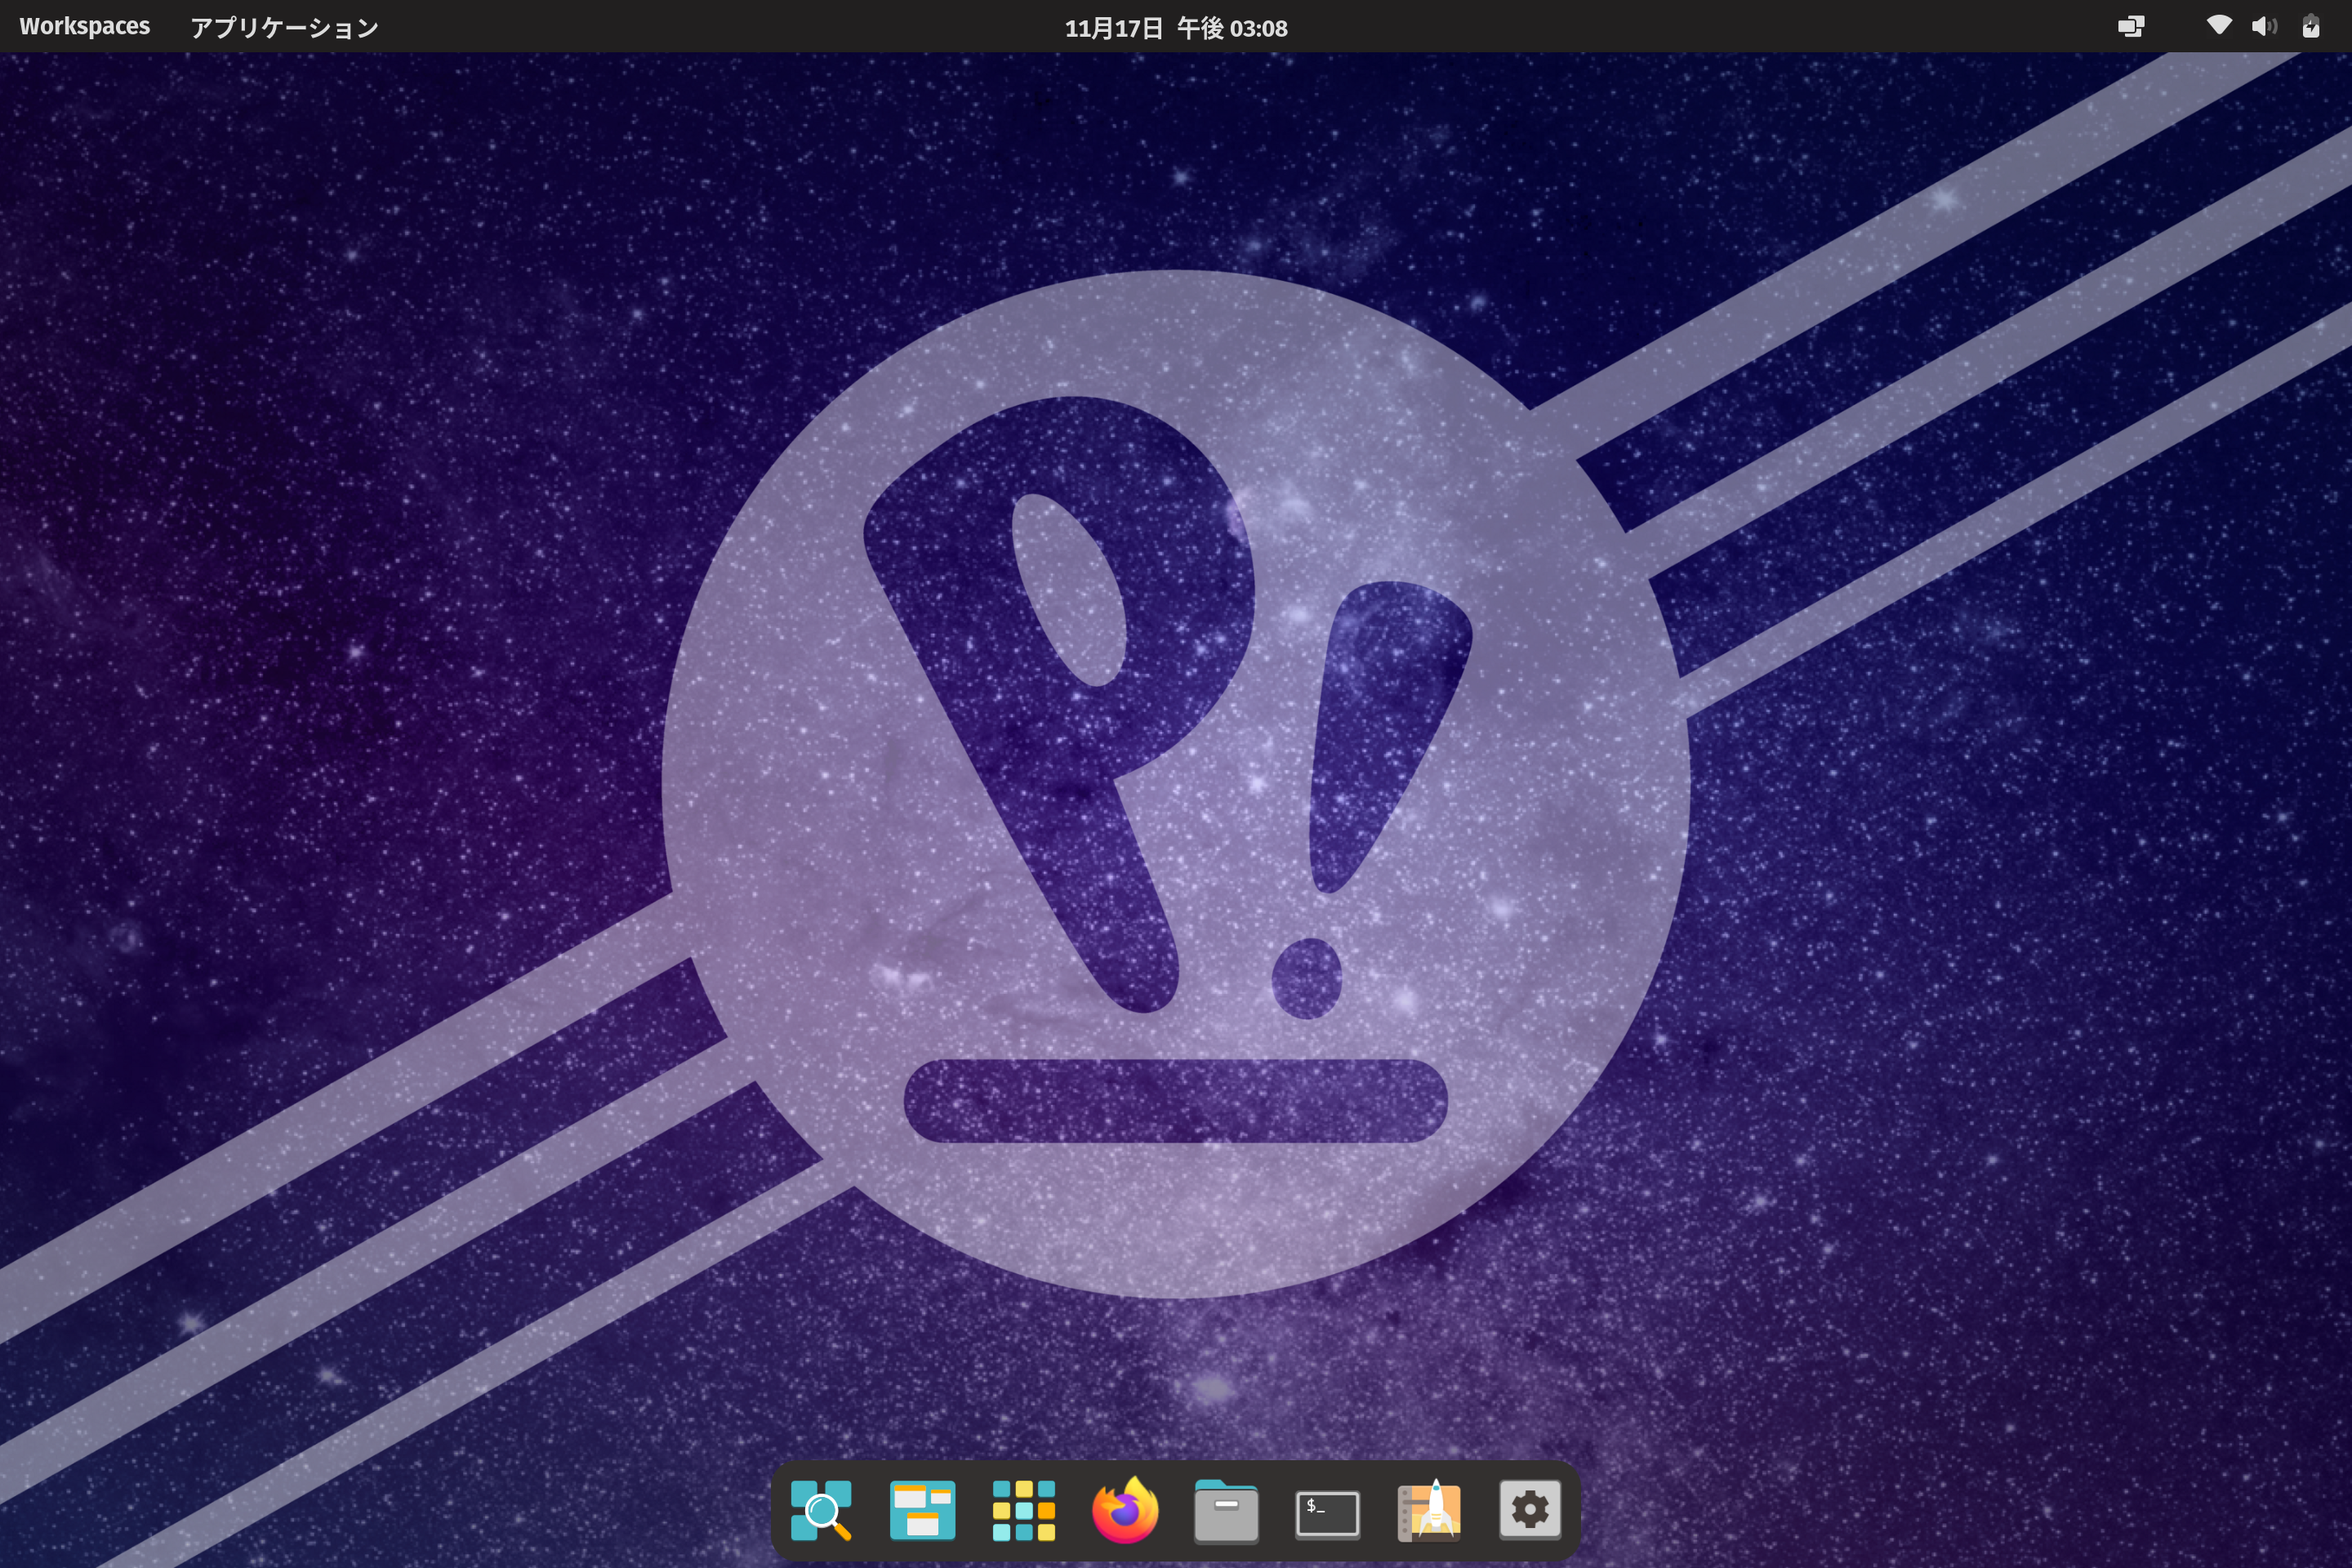Launch the Terminal from dock
This screenshot has height=1568, width=2352.
click(x=1327, y=1513)
